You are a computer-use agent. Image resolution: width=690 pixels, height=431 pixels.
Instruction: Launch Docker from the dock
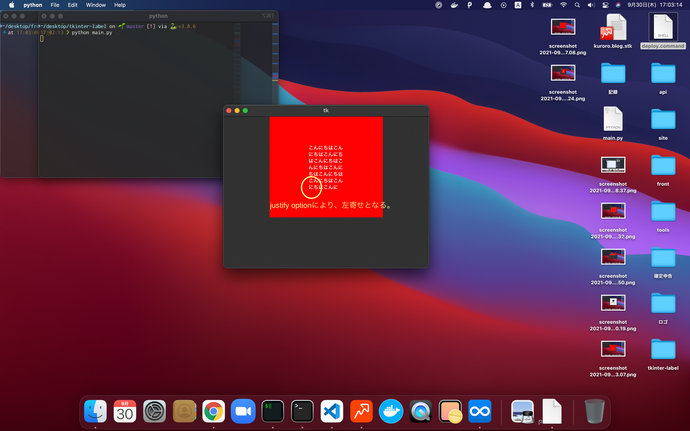point(391,410)
